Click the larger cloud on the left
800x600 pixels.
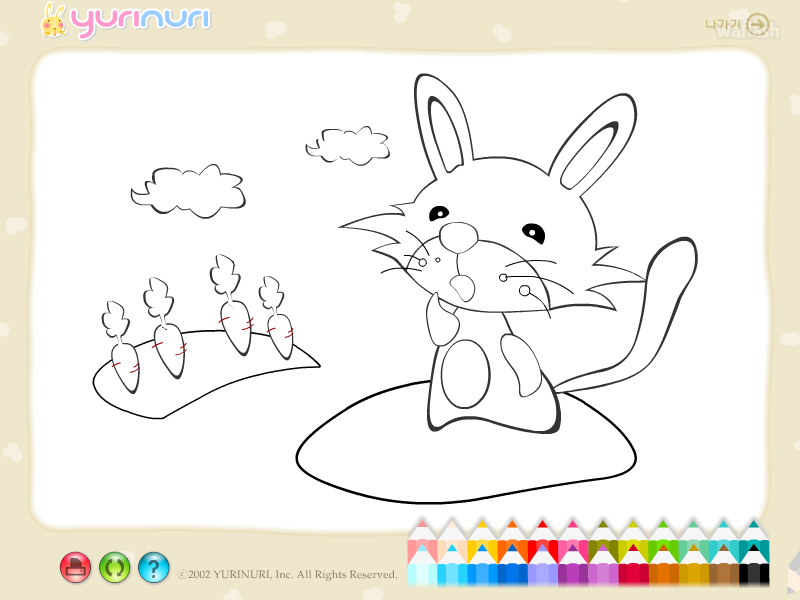click(188, 191)
